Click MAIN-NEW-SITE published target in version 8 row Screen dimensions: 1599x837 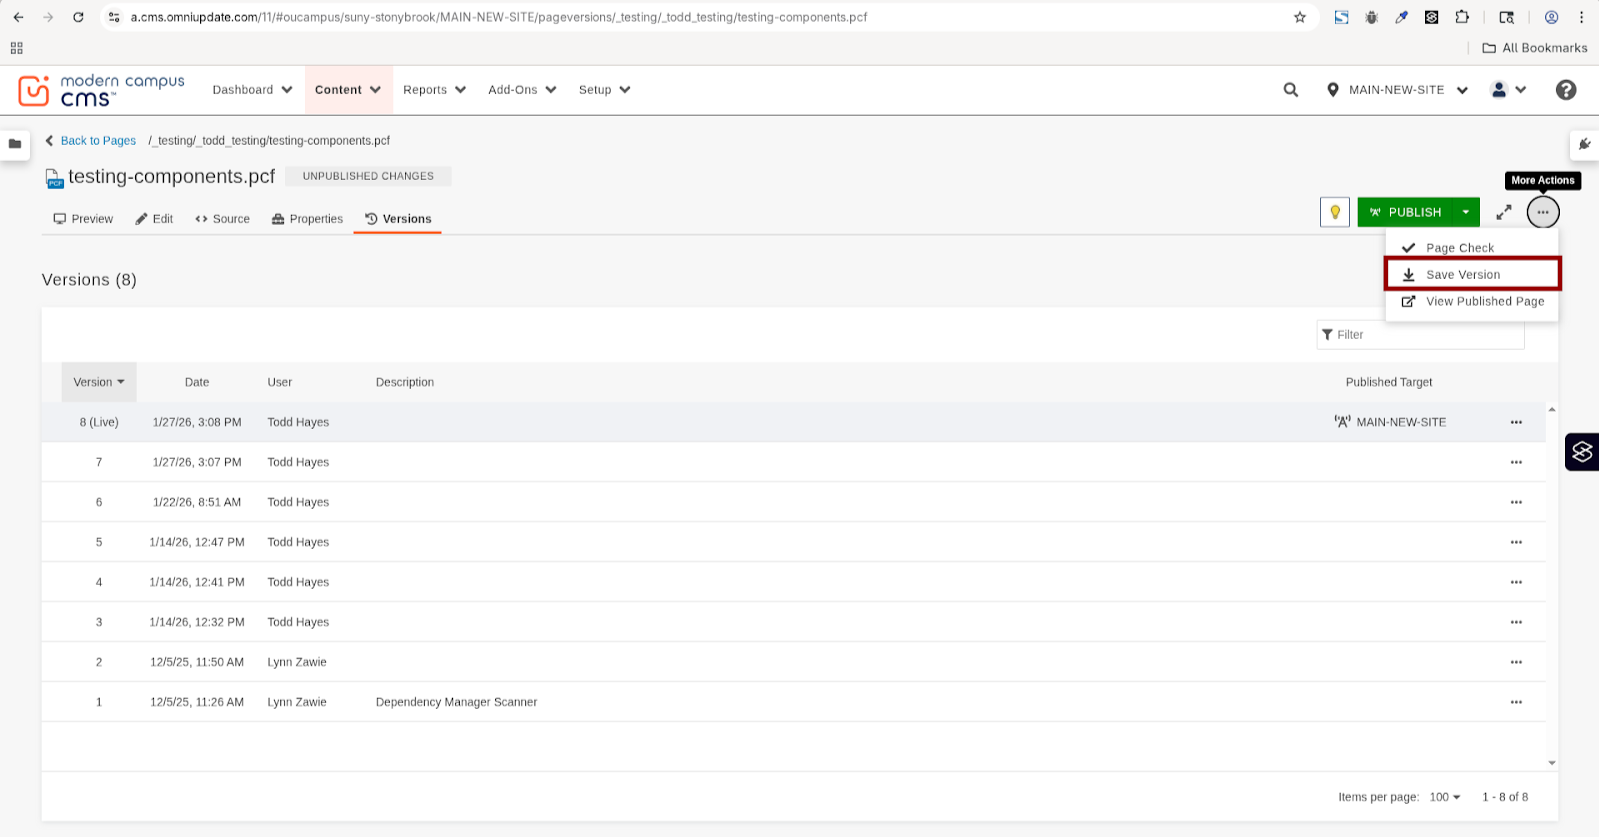1391,422
